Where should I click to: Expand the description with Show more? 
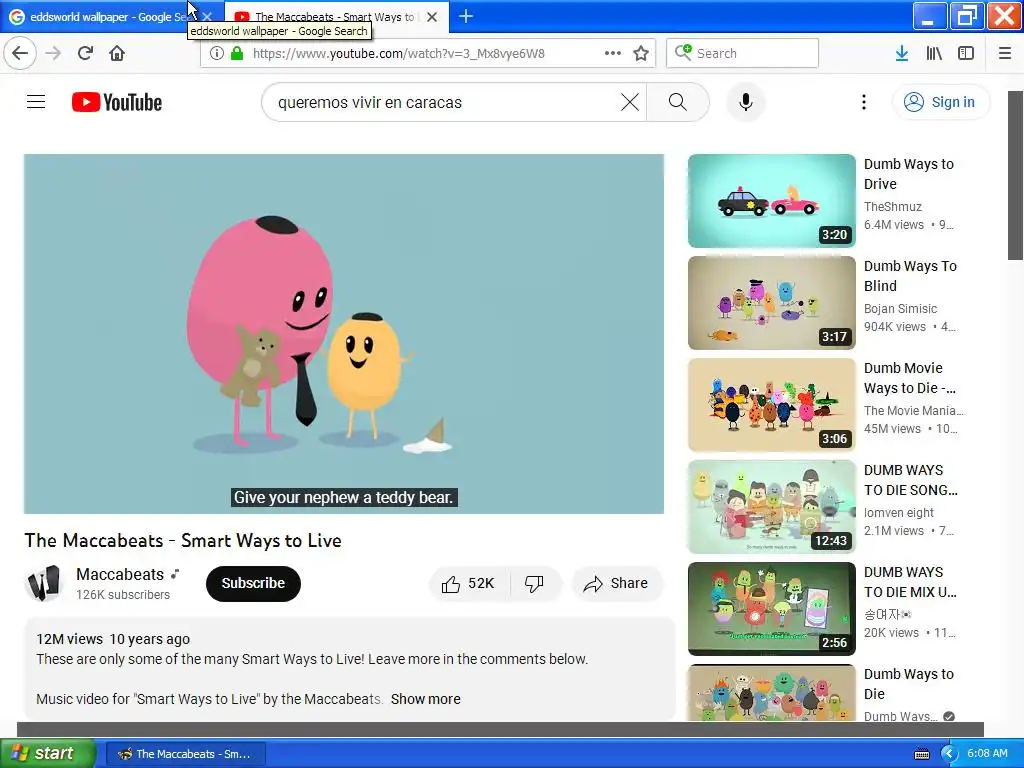pyautogui.click(x=426, y=699)
